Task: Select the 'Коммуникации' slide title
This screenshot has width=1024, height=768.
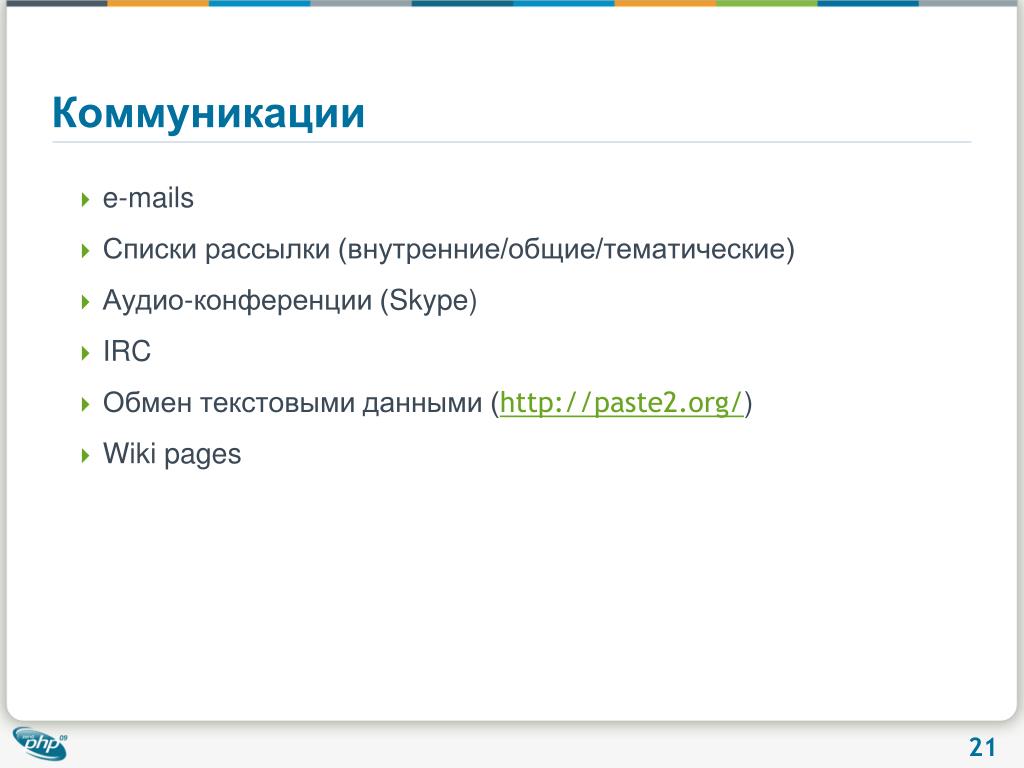Action: [208, 113]
